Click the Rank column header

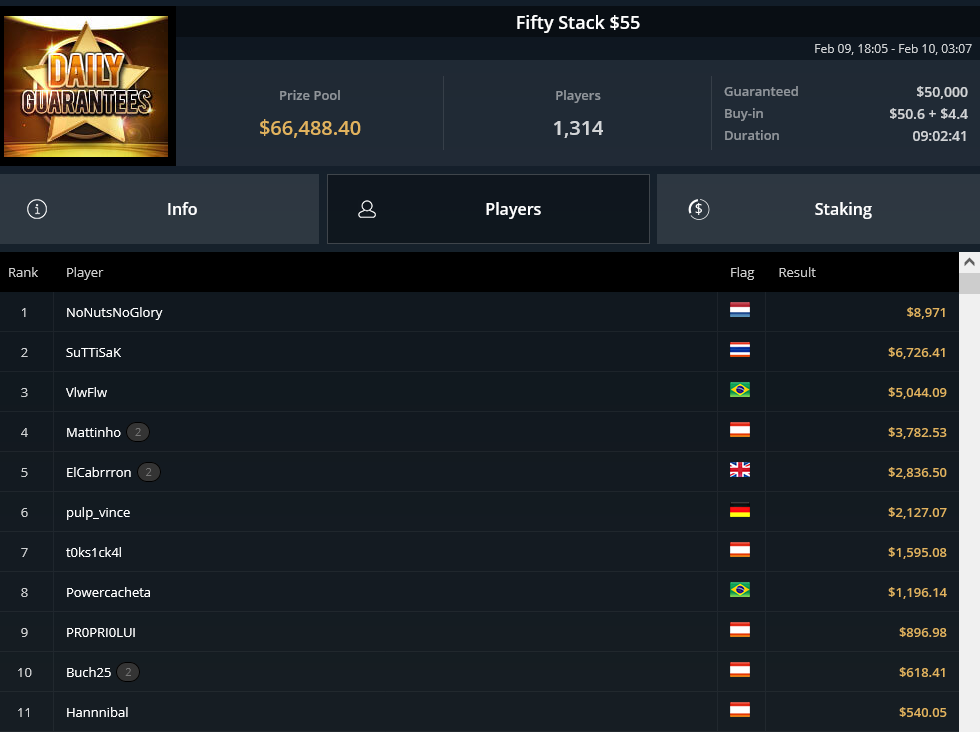pyautogui.click(x=23, y=273)
